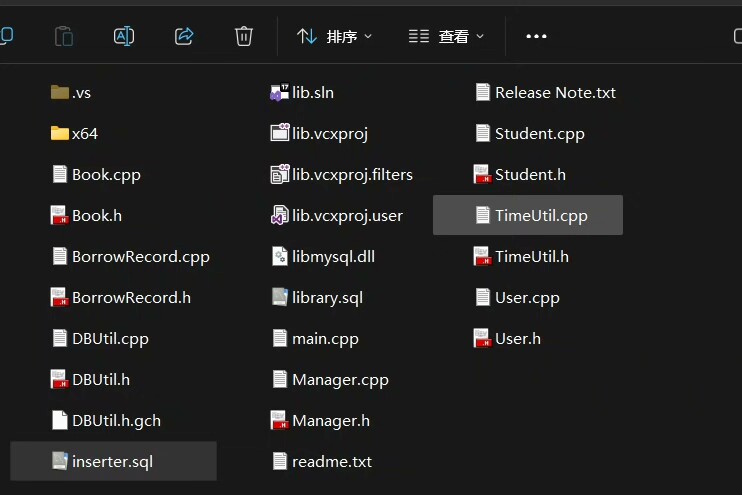Select the inserter.sql file icon
This screenshot has height=495, width=742.
click(x=60, y=461)
